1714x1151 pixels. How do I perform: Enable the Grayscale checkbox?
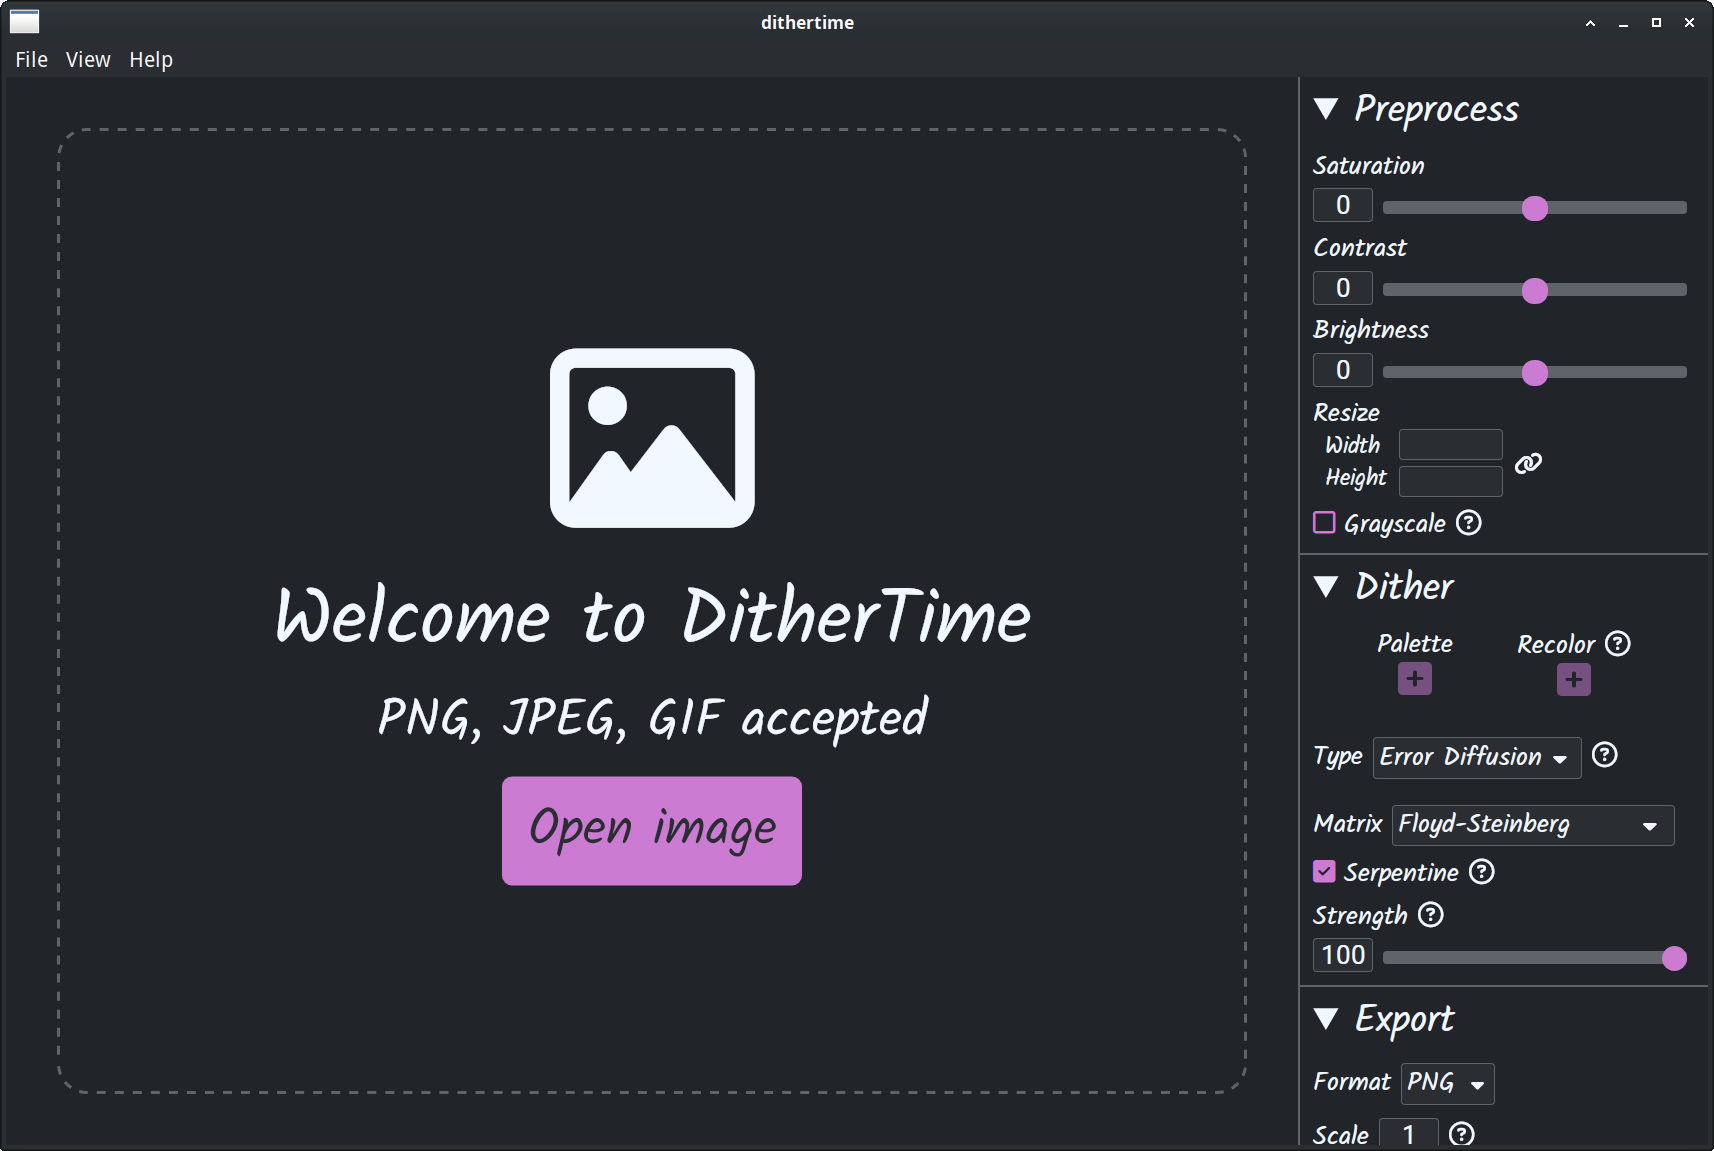click(1324, 523)
